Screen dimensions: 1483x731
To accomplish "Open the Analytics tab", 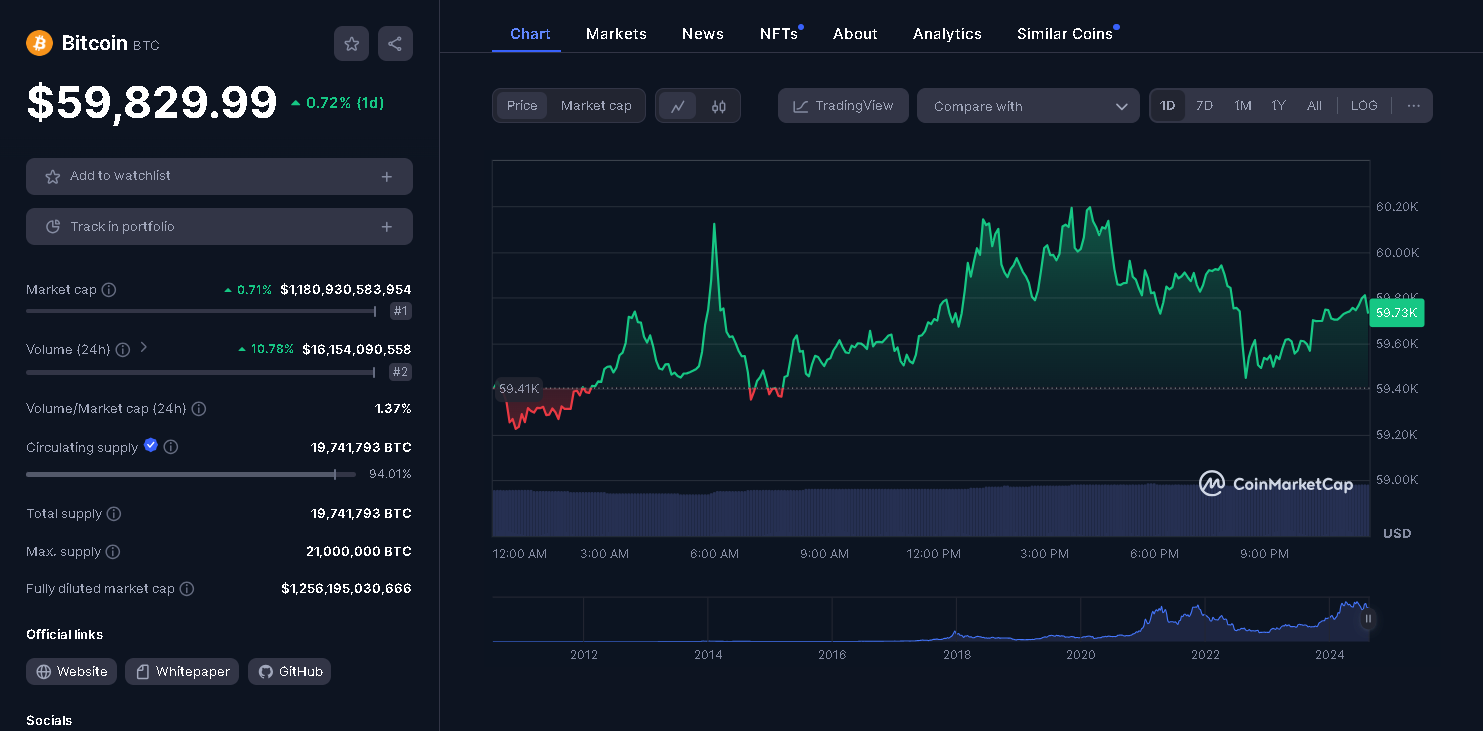I will point(947,34).
